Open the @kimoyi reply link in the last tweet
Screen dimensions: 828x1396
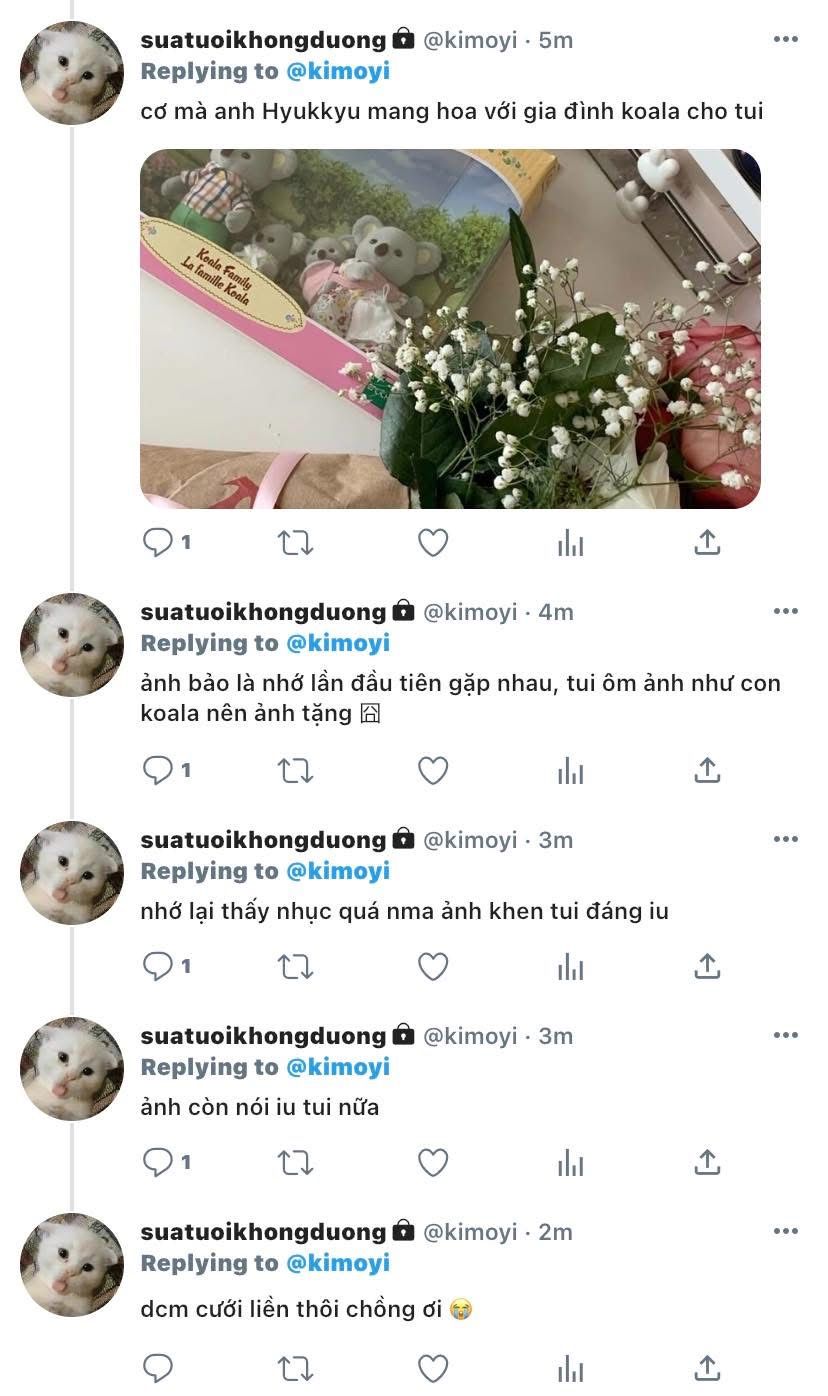338,1263
